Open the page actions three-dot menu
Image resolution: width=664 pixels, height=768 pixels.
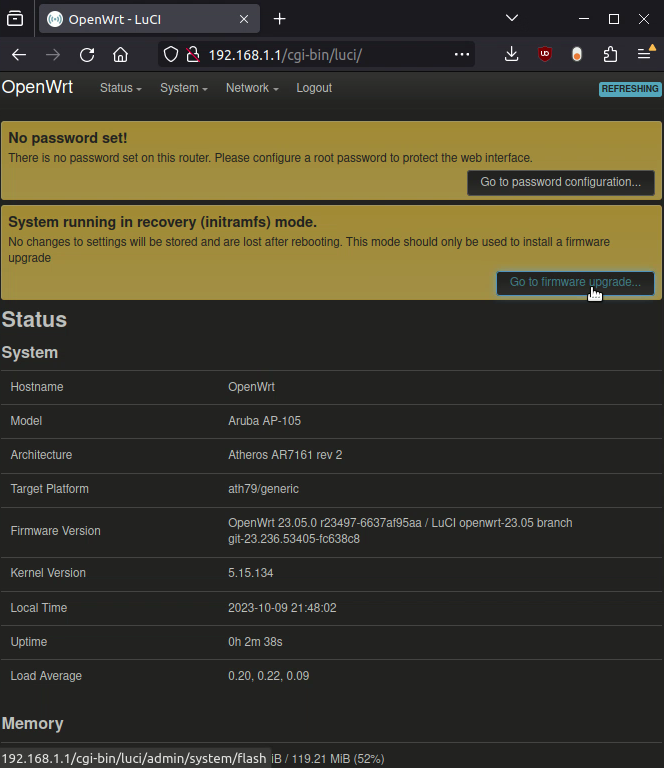[x=462, y=54]
